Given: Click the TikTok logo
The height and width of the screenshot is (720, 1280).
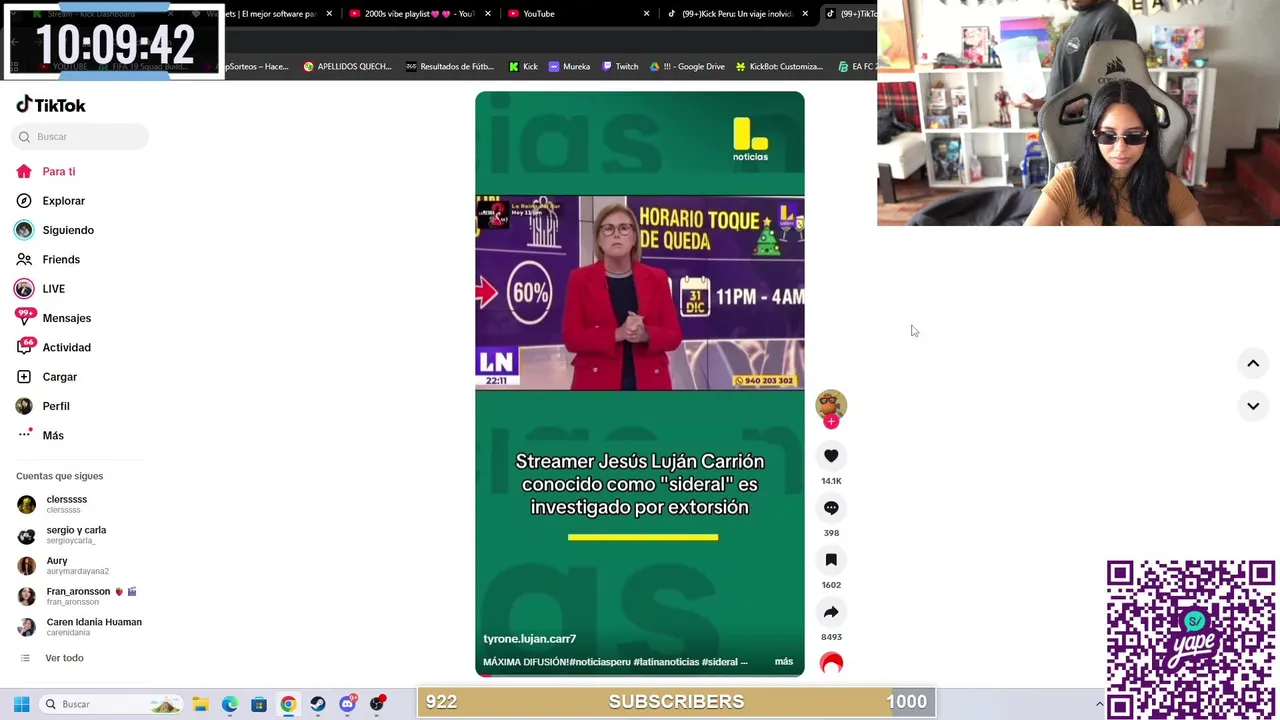Looking at the screenshot, I should coord(51,105).
